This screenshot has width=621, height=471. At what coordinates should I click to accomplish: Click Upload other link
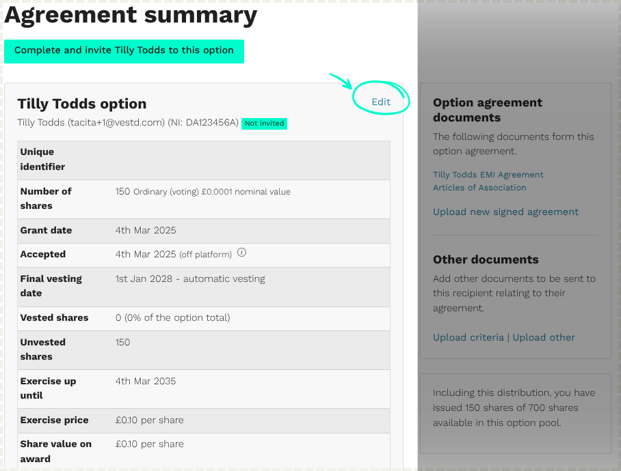point(543,338)
